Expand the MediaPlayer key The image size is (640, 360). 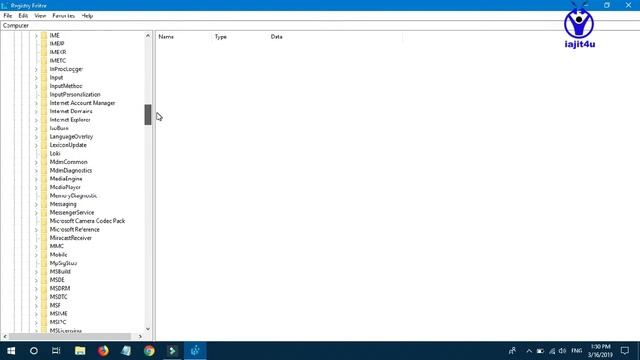tap(36, 187)
